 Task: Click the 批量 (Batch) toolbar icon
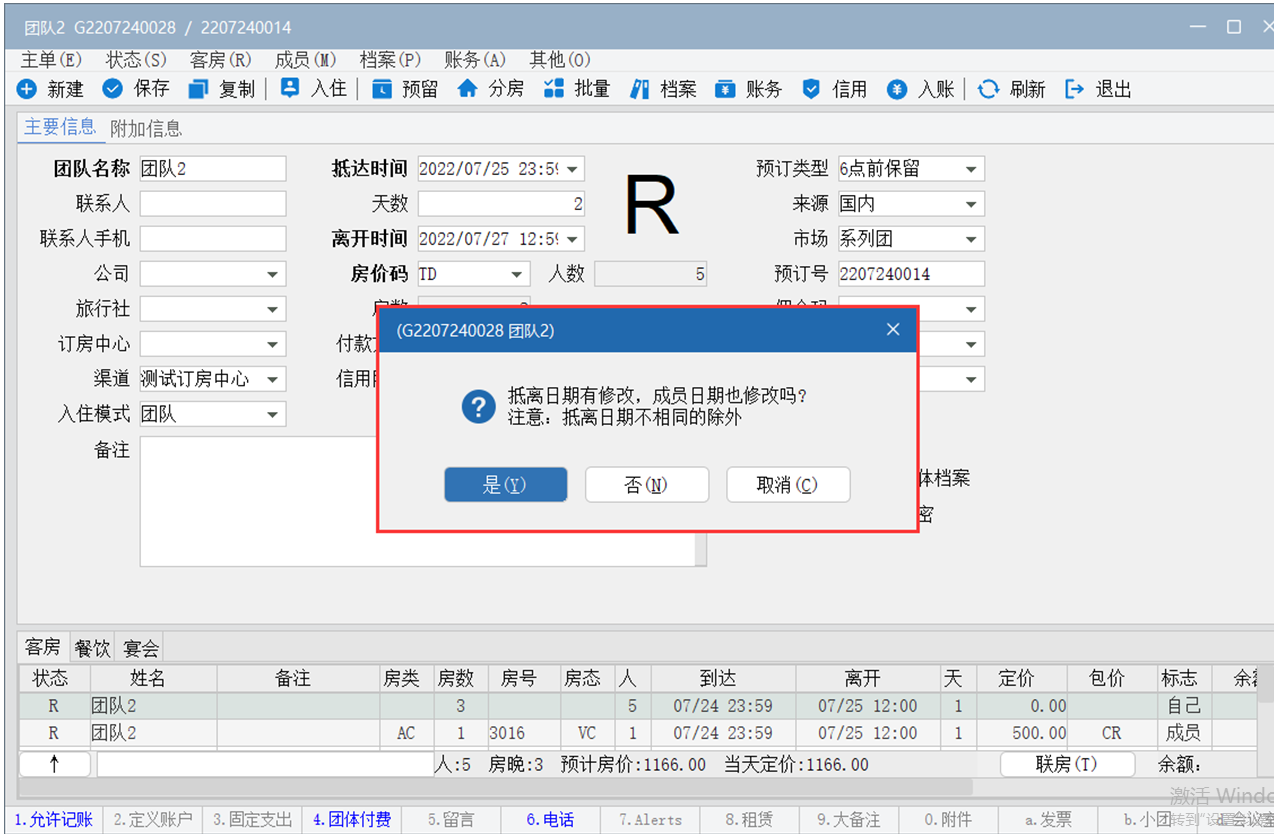pos(554,89)
